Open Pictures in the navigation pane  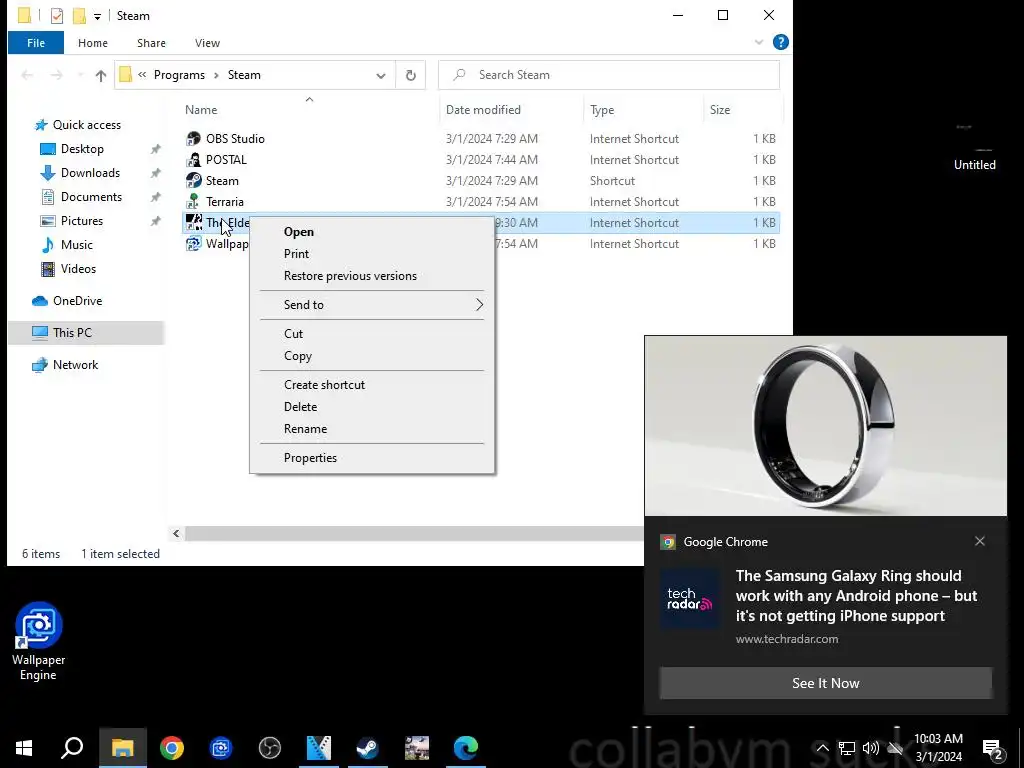(x=82, y=221)
